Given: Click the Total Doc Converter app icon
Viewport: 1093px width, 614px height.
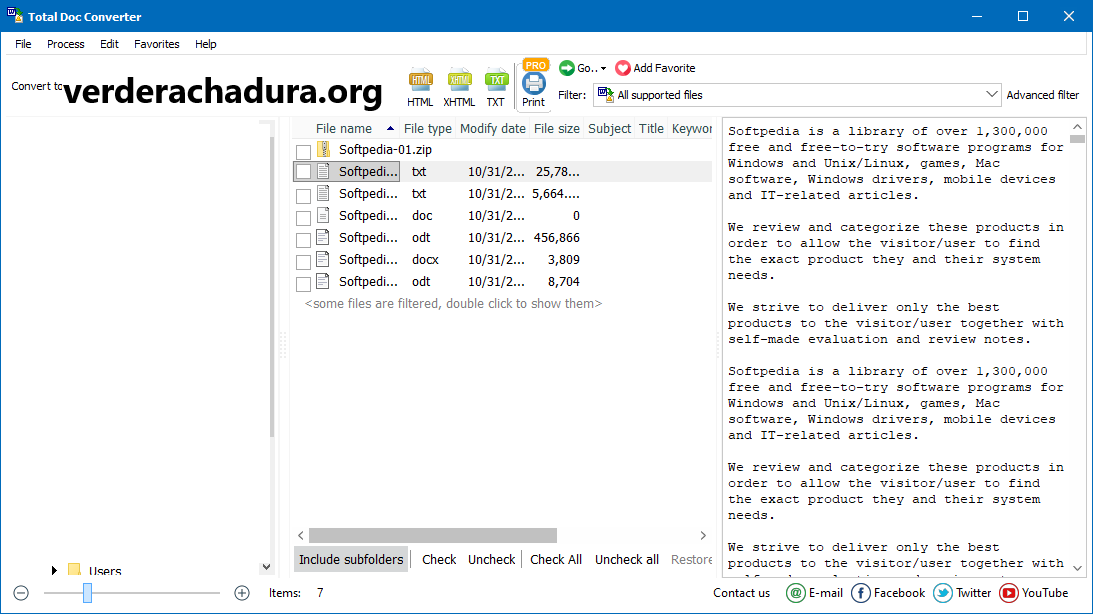Looking at the screenshot, I should click(x=15, y=15).
